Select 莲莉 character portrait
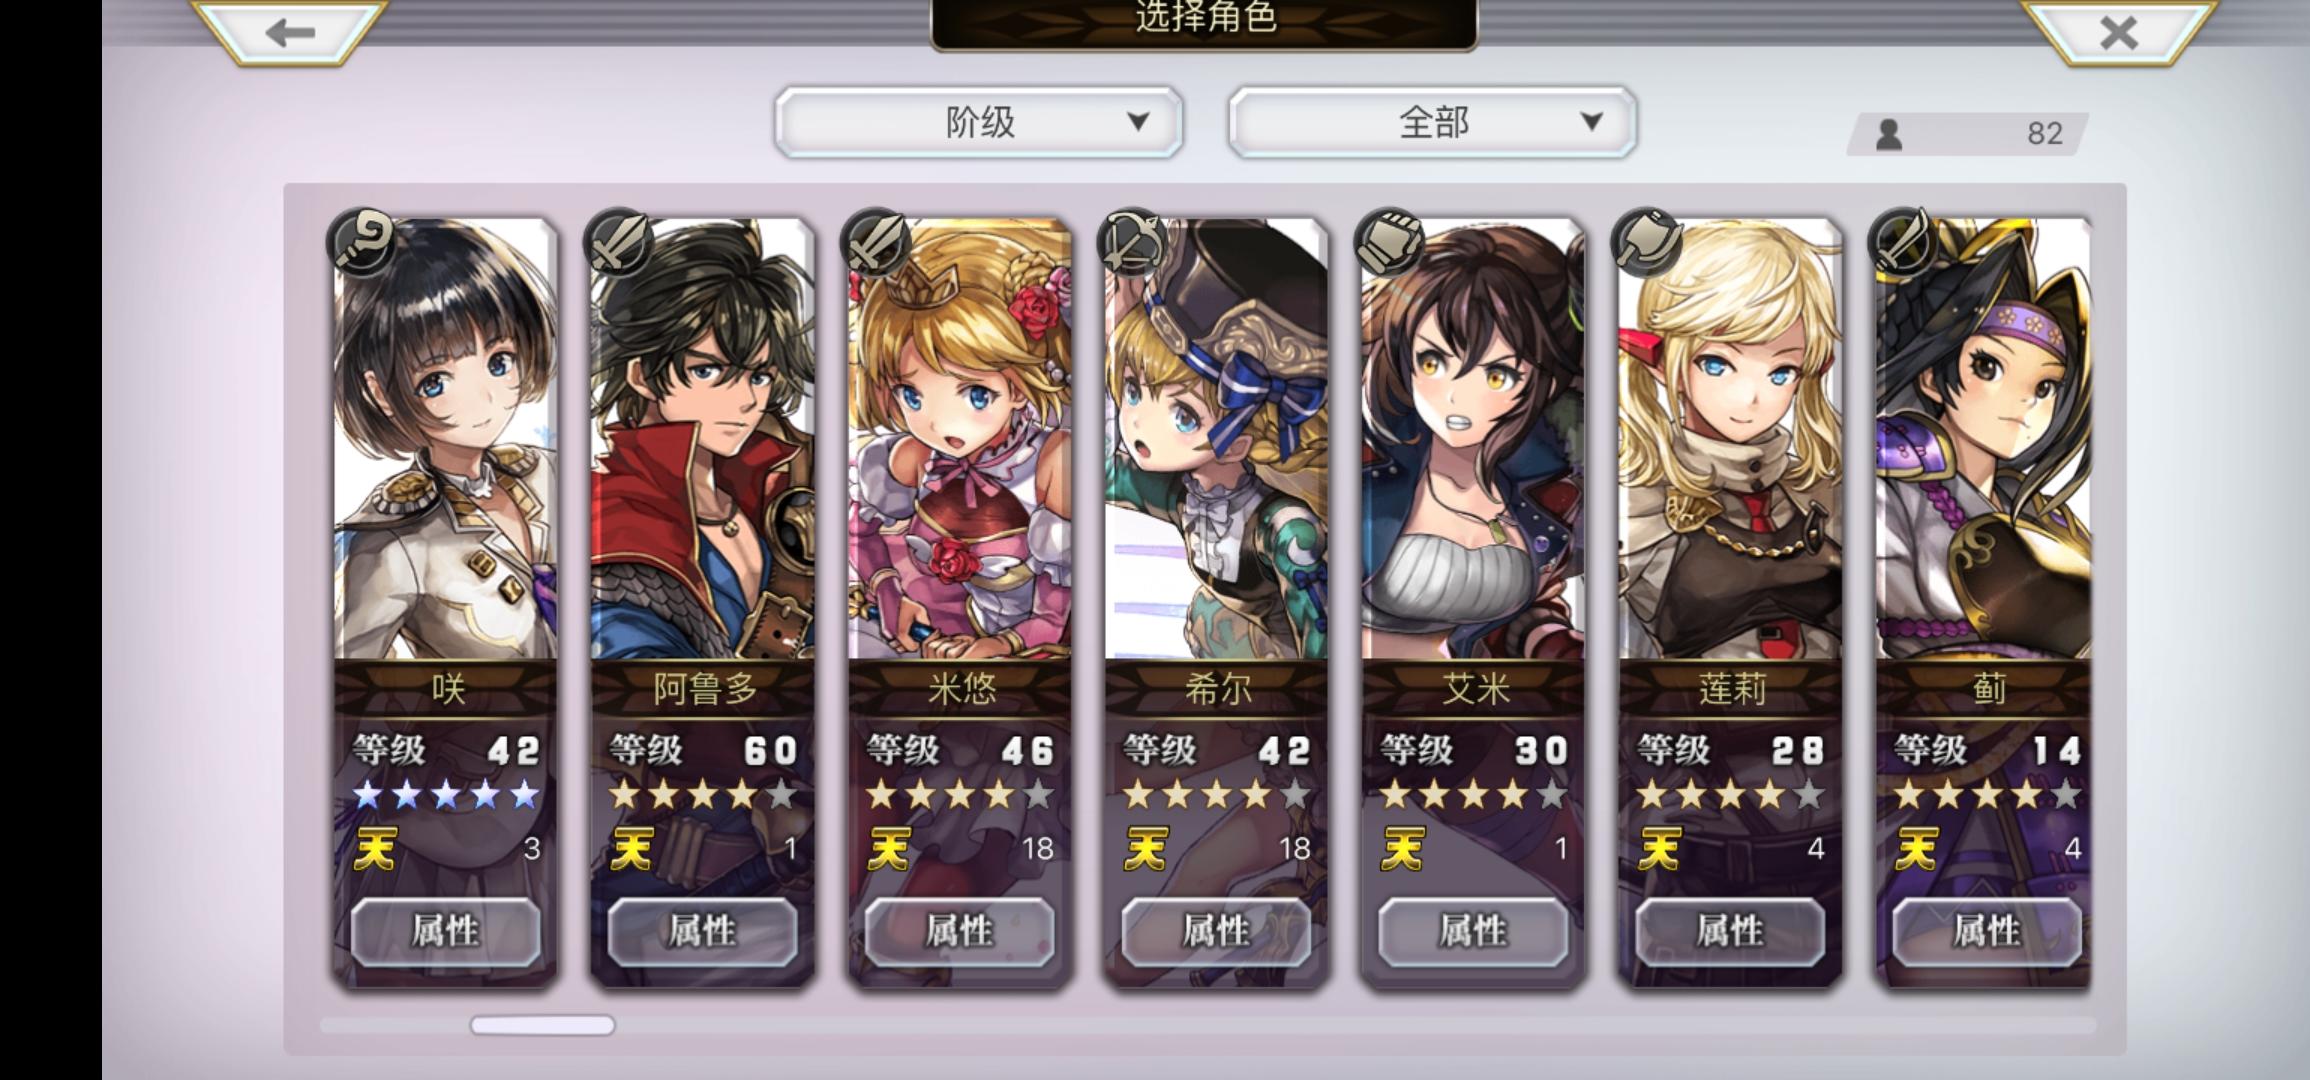 click(x=1730, y=440)
